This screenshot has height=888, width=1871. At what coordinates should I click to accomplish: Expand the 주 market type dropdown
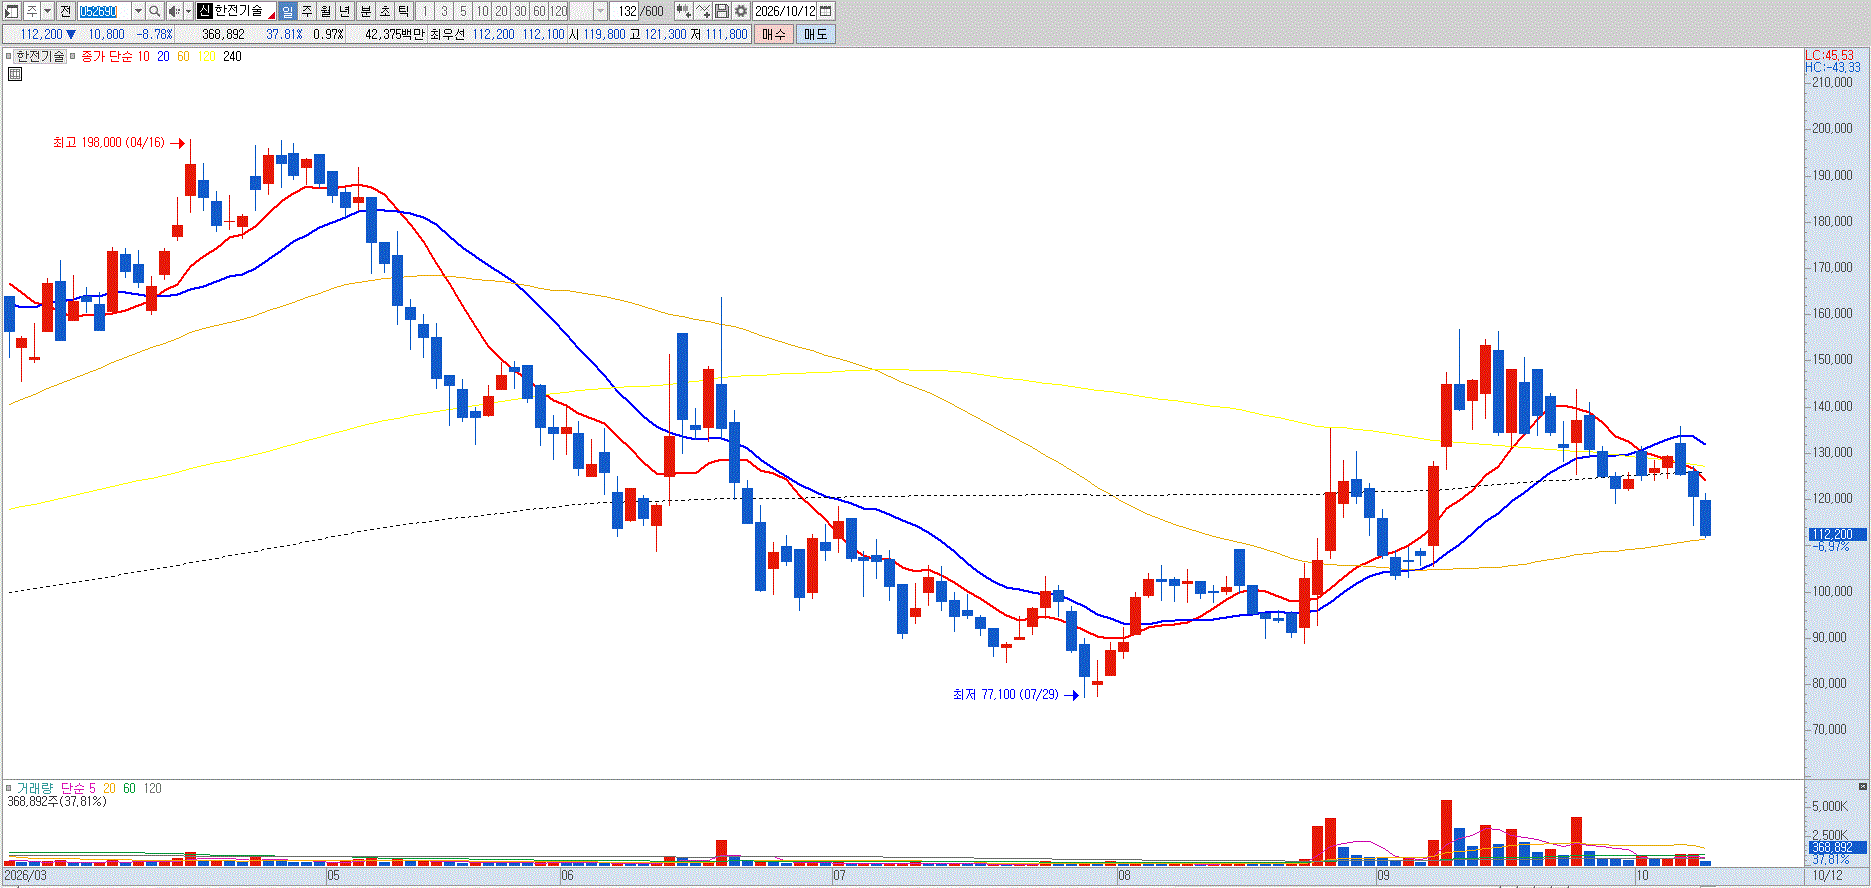tap(47, 11)
